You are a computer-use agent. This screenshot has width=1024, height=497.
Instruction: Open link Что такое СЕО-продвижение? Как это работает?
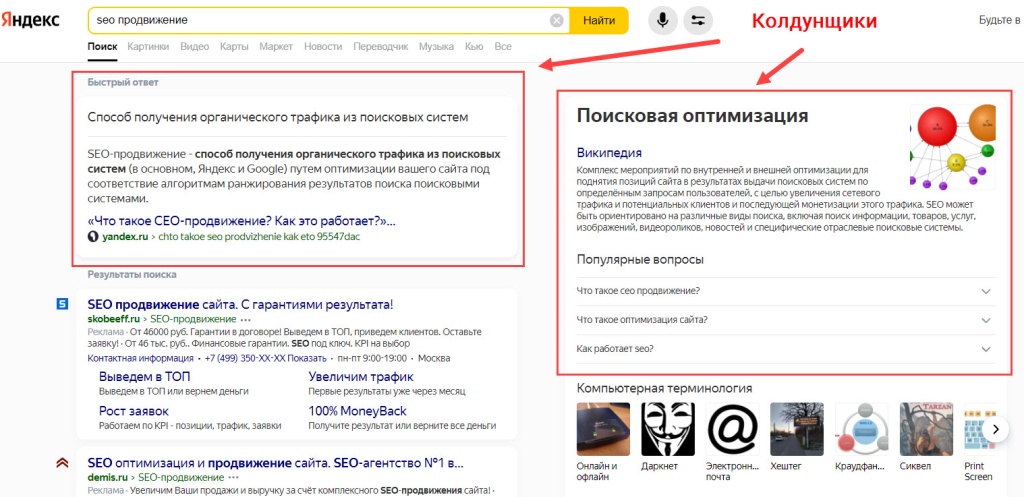pos(242,221)
